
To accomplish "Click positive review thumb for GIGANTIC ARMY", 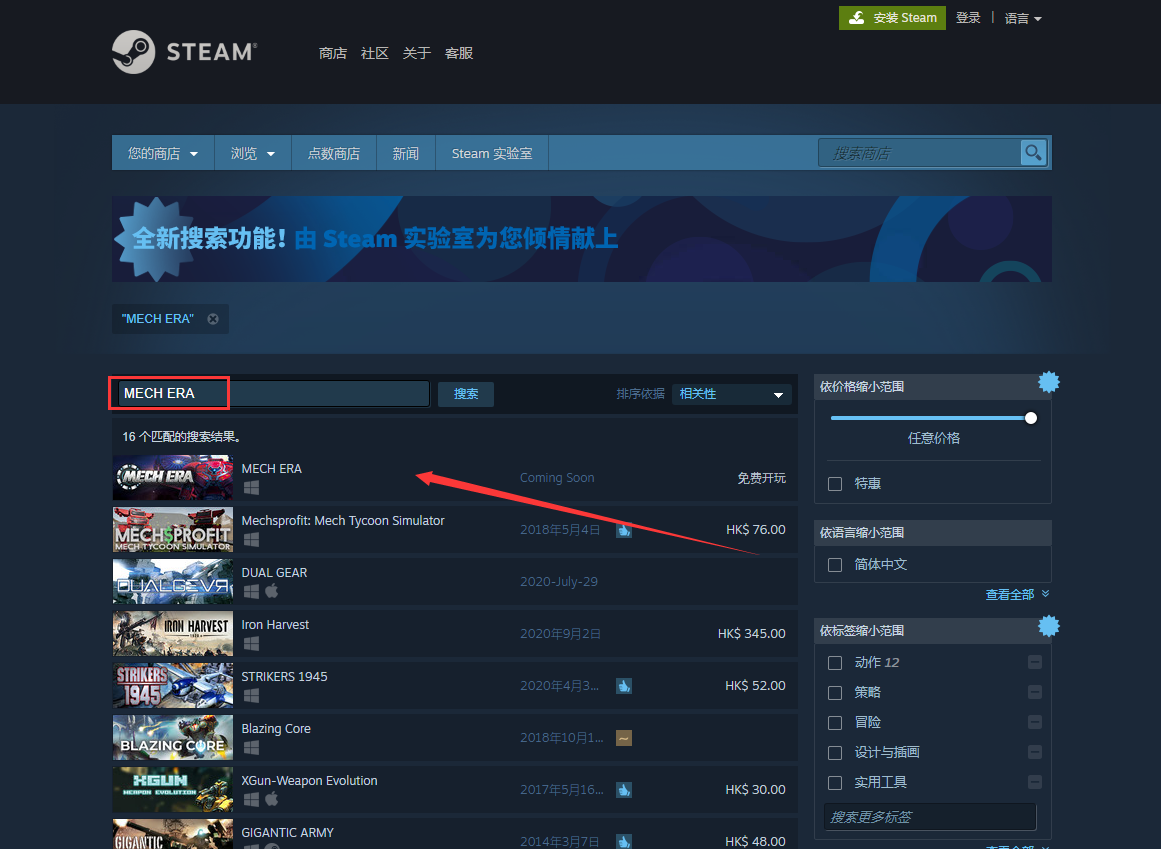I will tap(624, 842).
